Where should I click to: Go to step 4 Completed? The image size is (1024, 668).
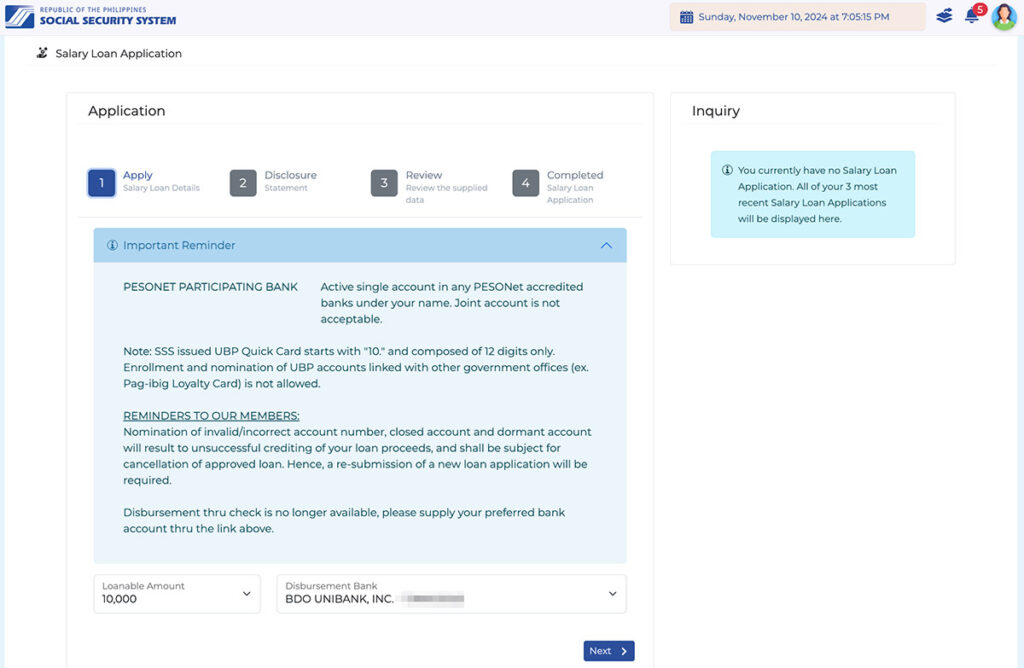(526, 183)
